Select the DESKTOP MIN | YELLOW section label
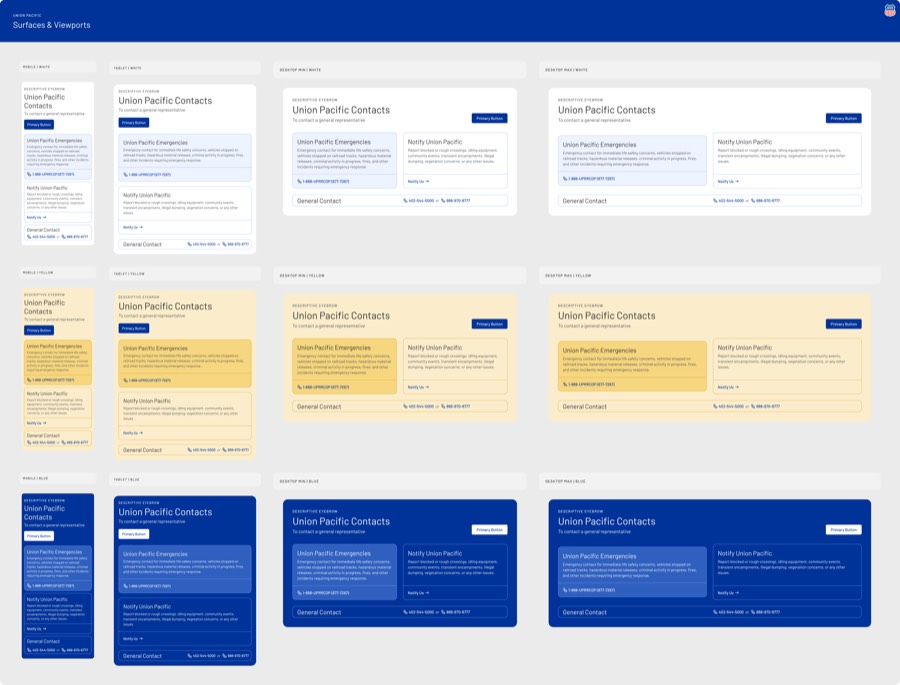900x685 pixels. coord(302,276)
